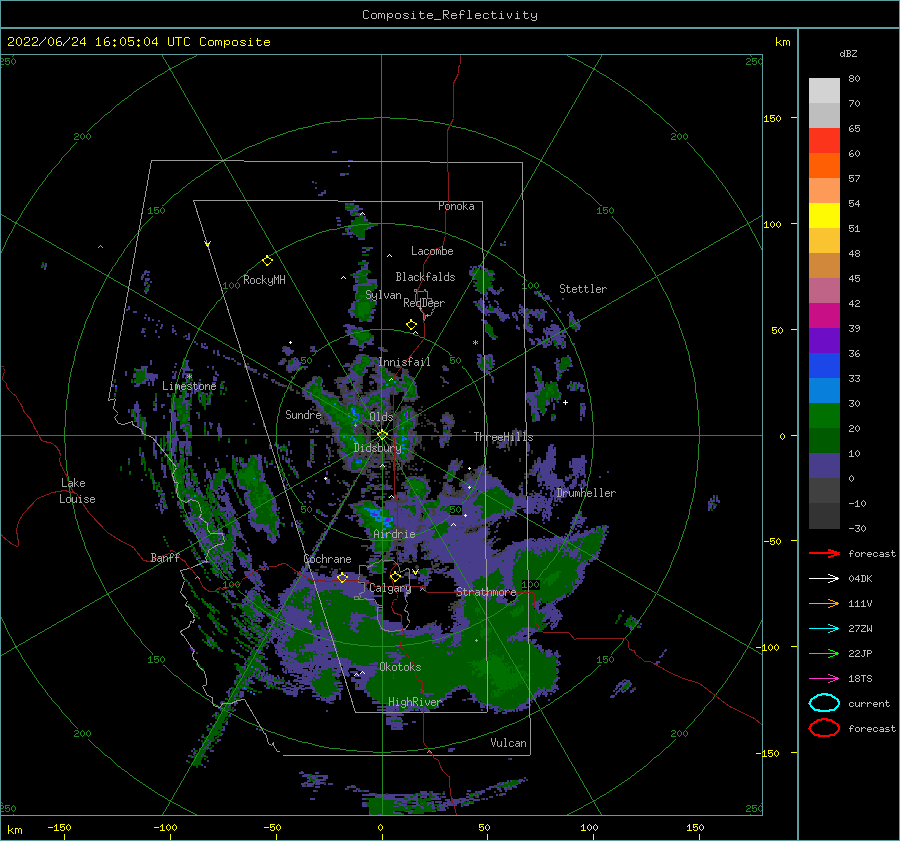Click the red 'forecast' oval icon
900x841 pixels.
[x=824, y=728]
